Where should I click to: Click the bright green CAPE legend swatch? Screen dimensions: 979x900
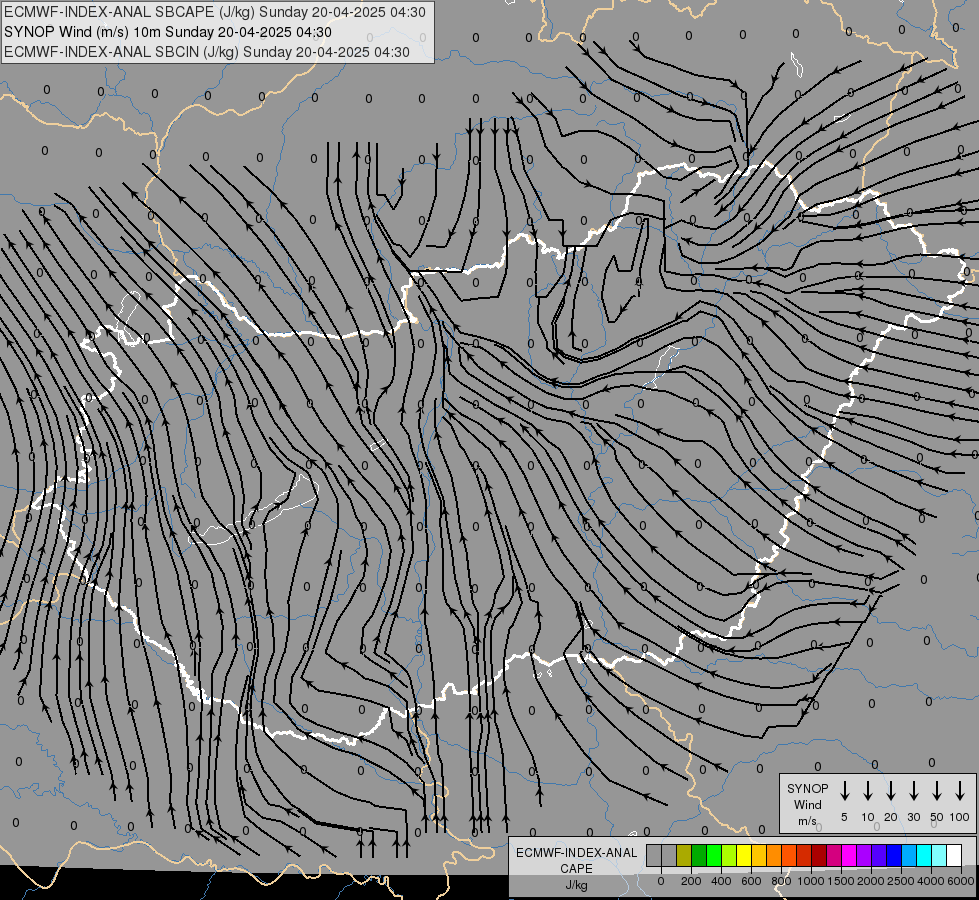click(714, 855)
